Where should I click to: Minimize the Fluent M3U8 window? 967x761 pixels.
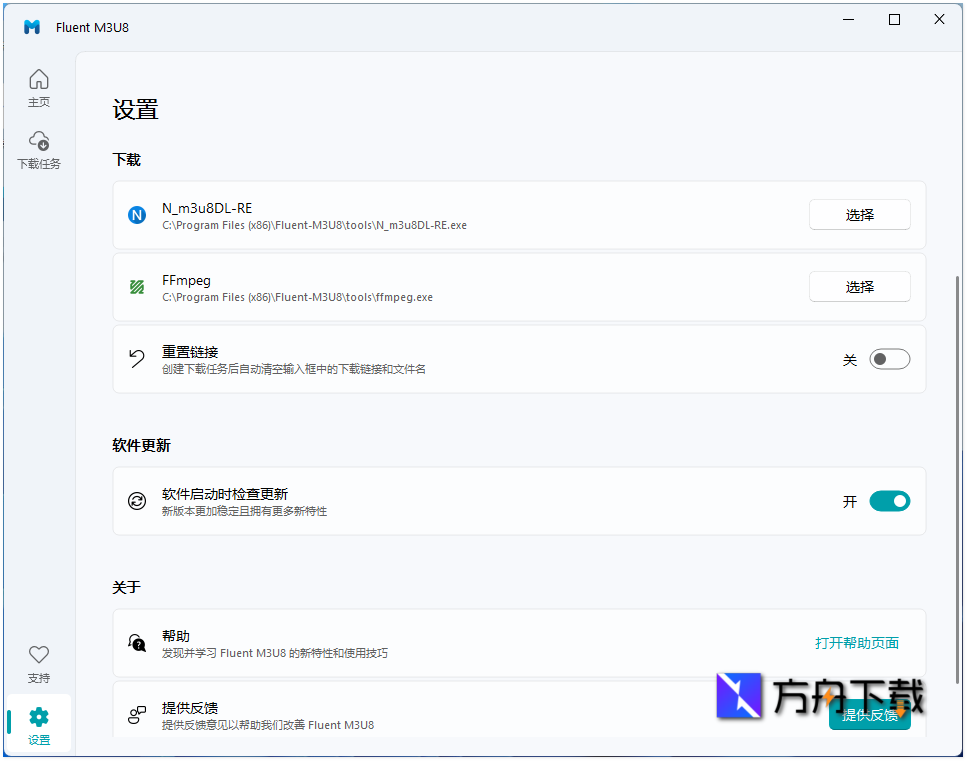click(849, 20)
